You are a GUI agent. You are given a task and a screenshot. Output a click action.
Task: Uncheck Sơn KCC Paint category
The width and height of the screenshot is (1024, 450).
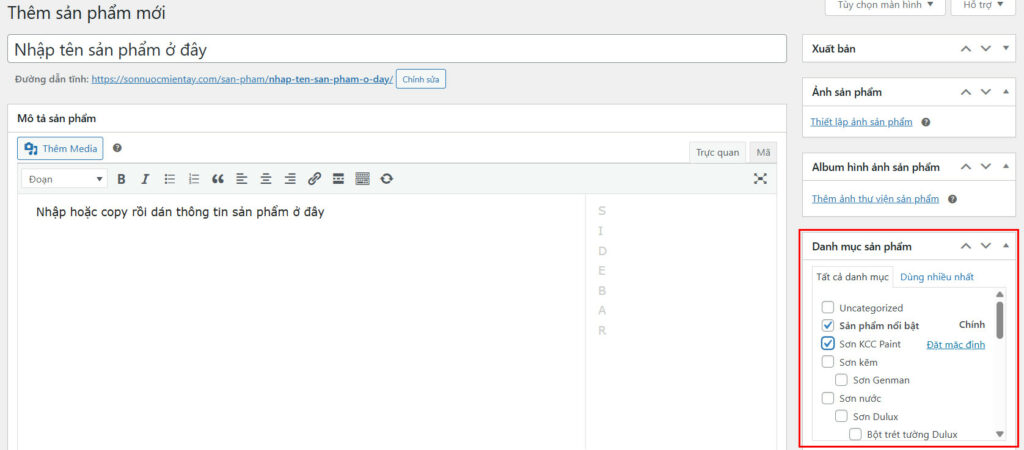pyautogui.click(x=828, y=344)
